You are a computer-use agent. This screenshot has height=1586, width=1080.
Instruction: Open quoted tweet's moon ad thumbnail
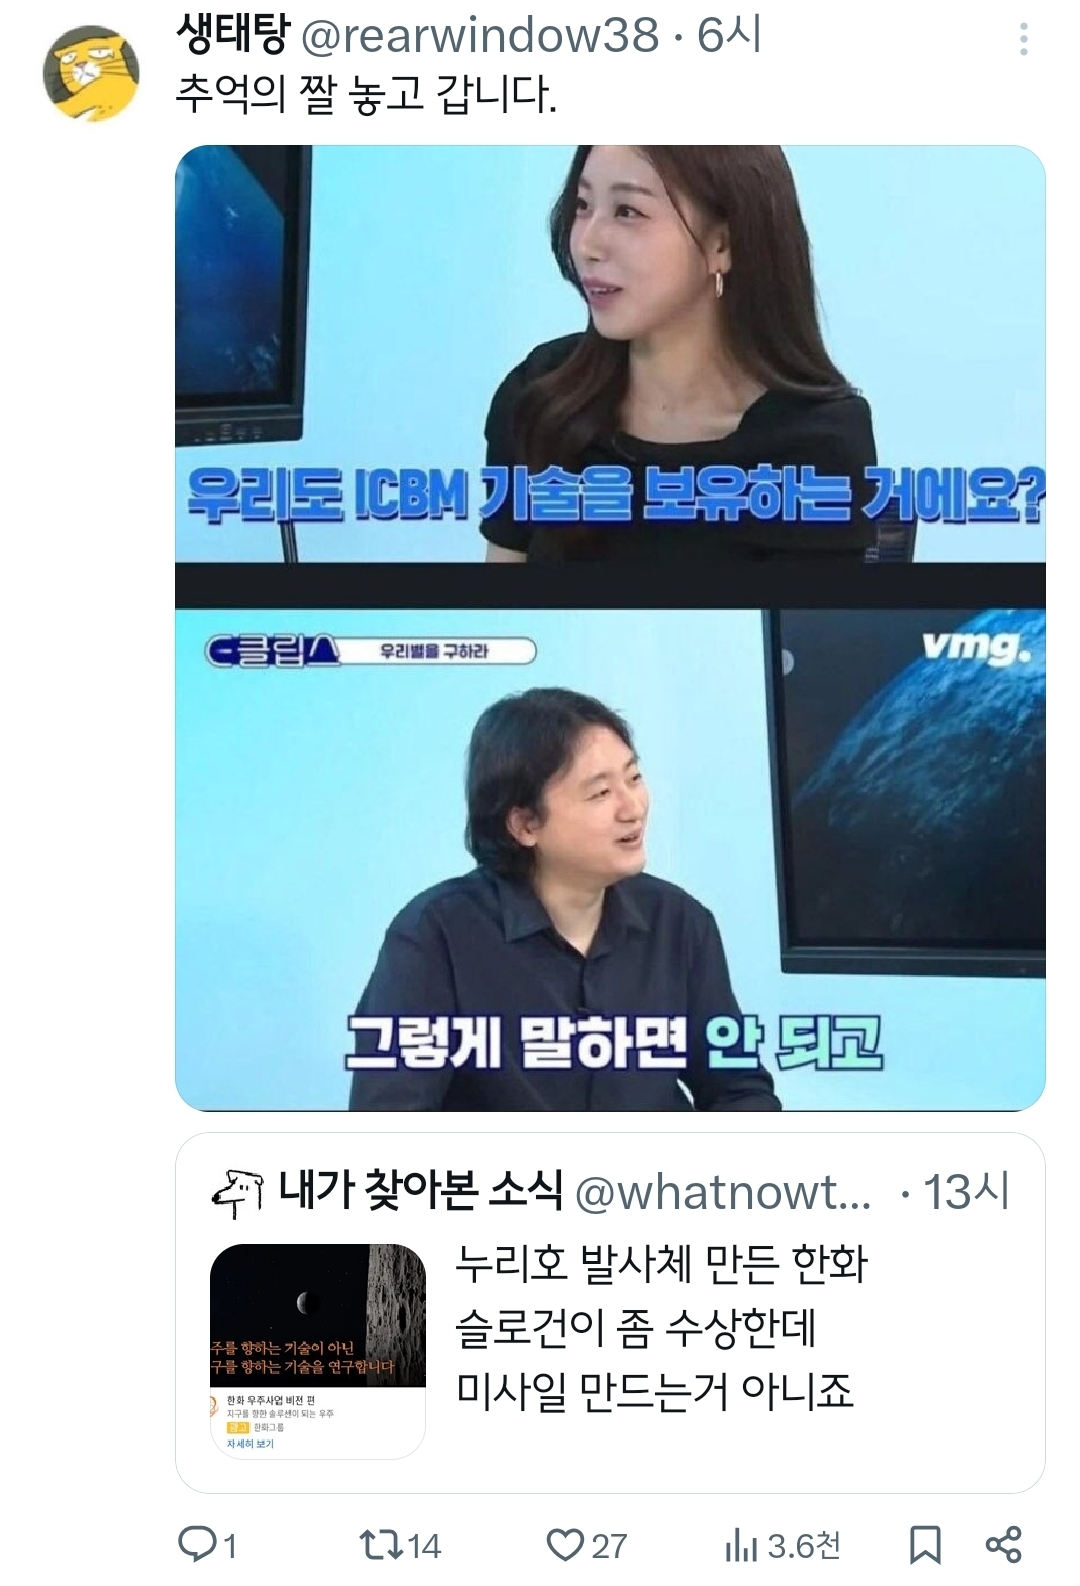click(x=318, y=1351)
